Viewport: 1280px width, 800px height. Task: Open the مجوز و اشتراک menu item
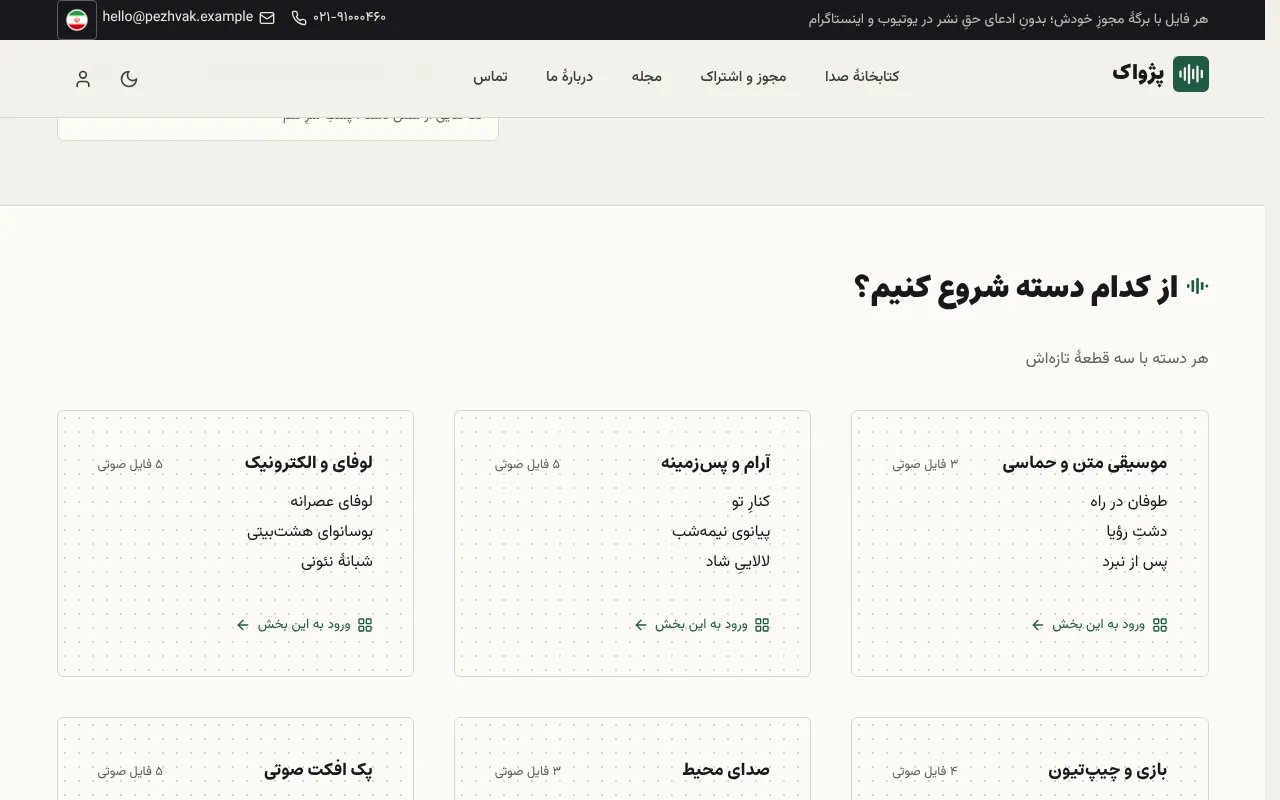(743, 77)
